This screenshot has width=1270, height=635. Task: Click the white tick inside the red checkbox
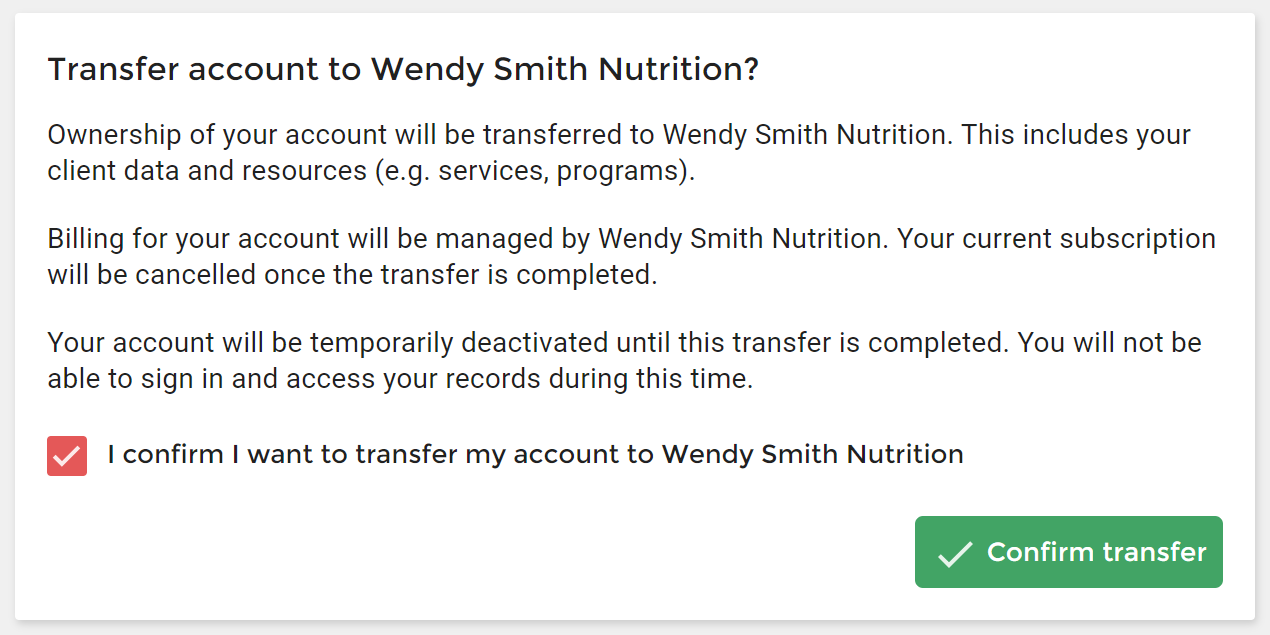(67, 456)
